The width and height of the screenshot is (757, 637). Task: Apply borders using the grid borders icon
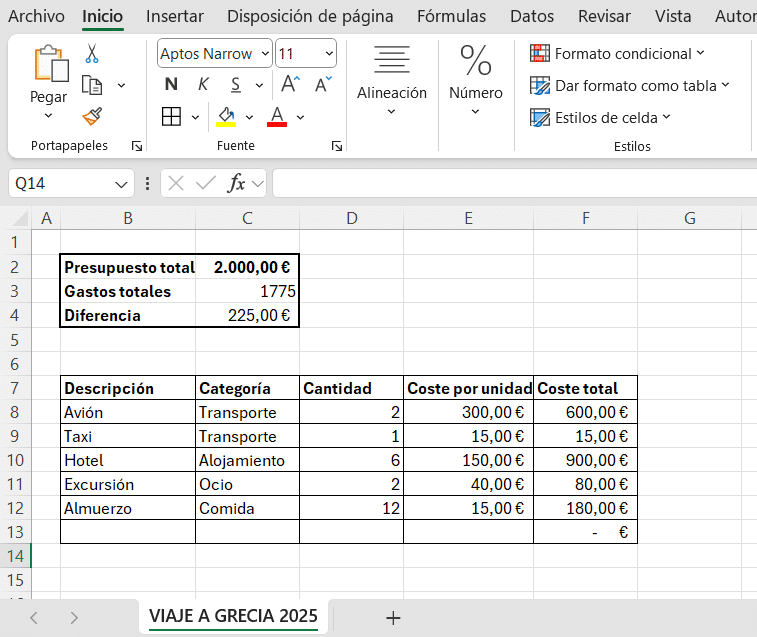point(171,116)
